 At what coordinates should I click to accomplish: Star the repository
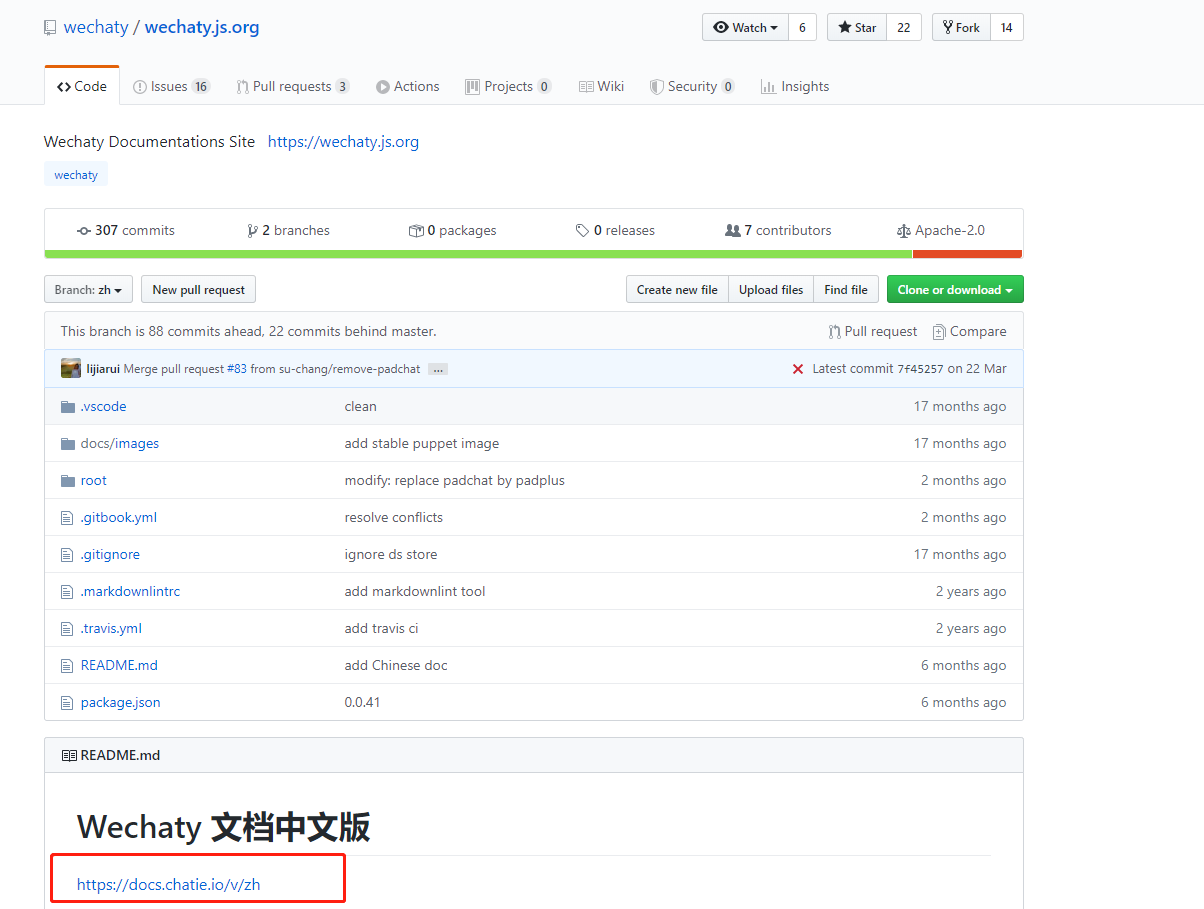pyautogui.click(x=857, y=28)
